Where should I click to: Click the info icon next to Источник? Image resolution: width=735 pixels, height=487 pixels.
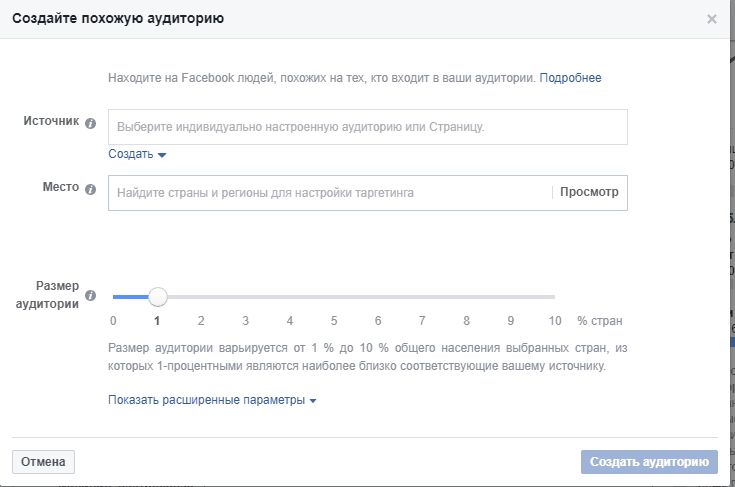[90, 123]
